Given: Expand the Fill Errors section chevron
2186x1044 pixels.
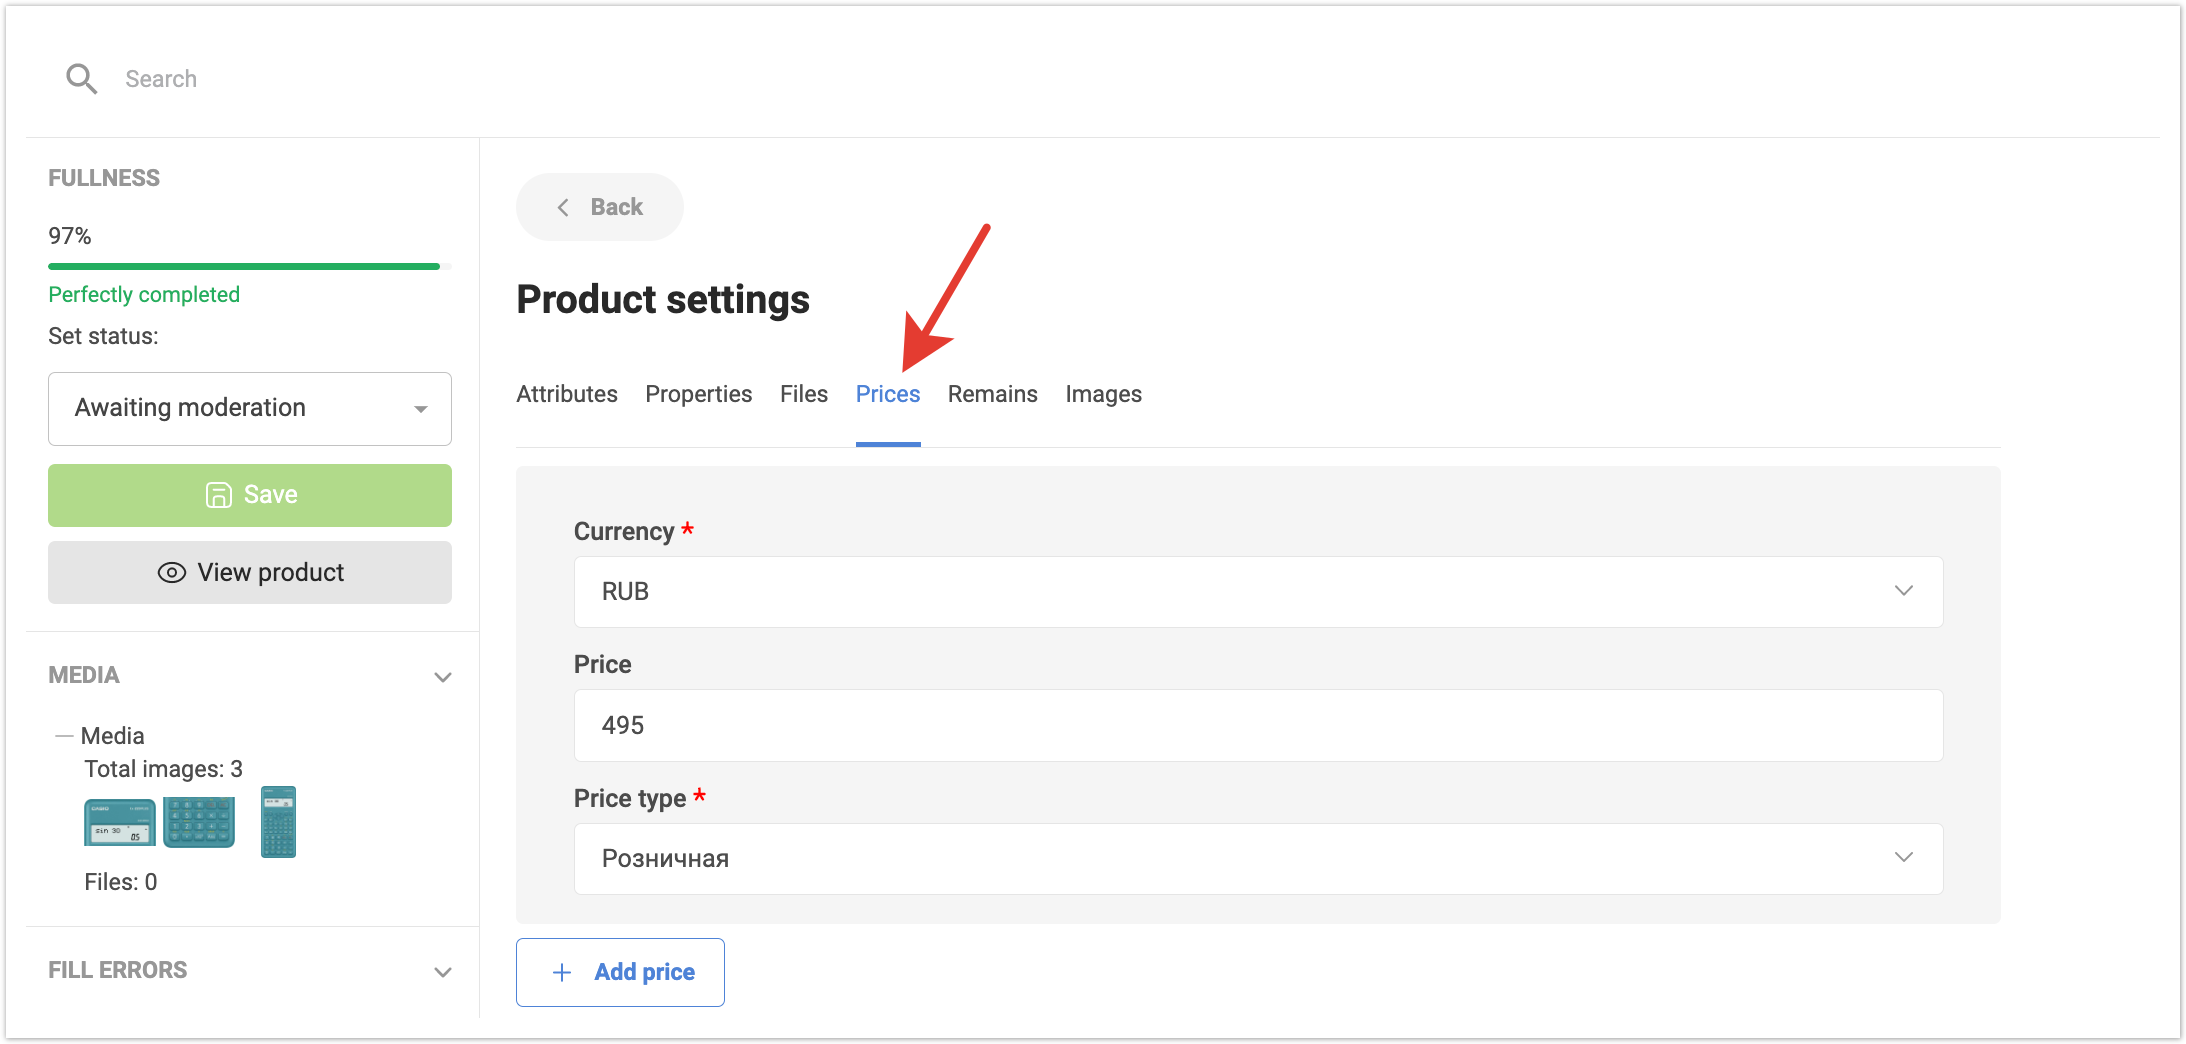Looking at the screenshot, I should pyautogui.click(x=442, y=972).
